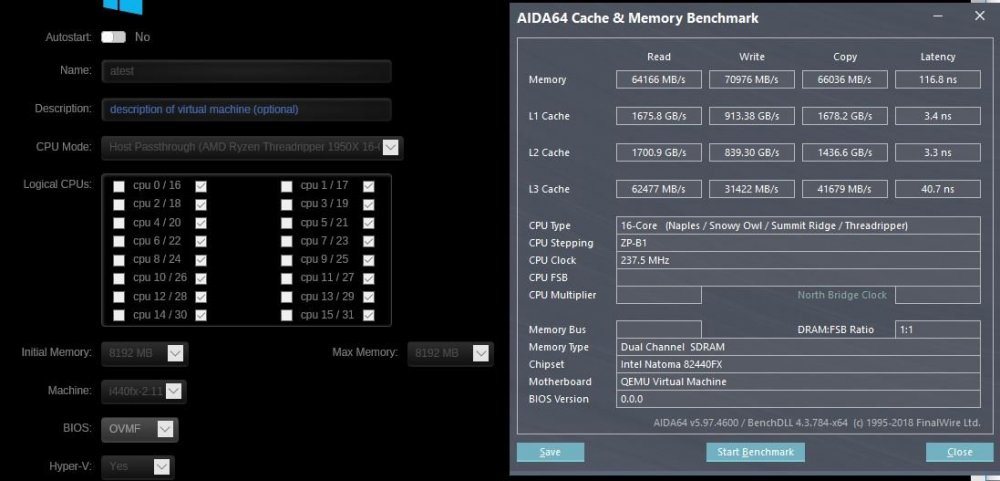Open the Initial Memory dropdown
The image size is (1000, 481).
pos(145,353)
